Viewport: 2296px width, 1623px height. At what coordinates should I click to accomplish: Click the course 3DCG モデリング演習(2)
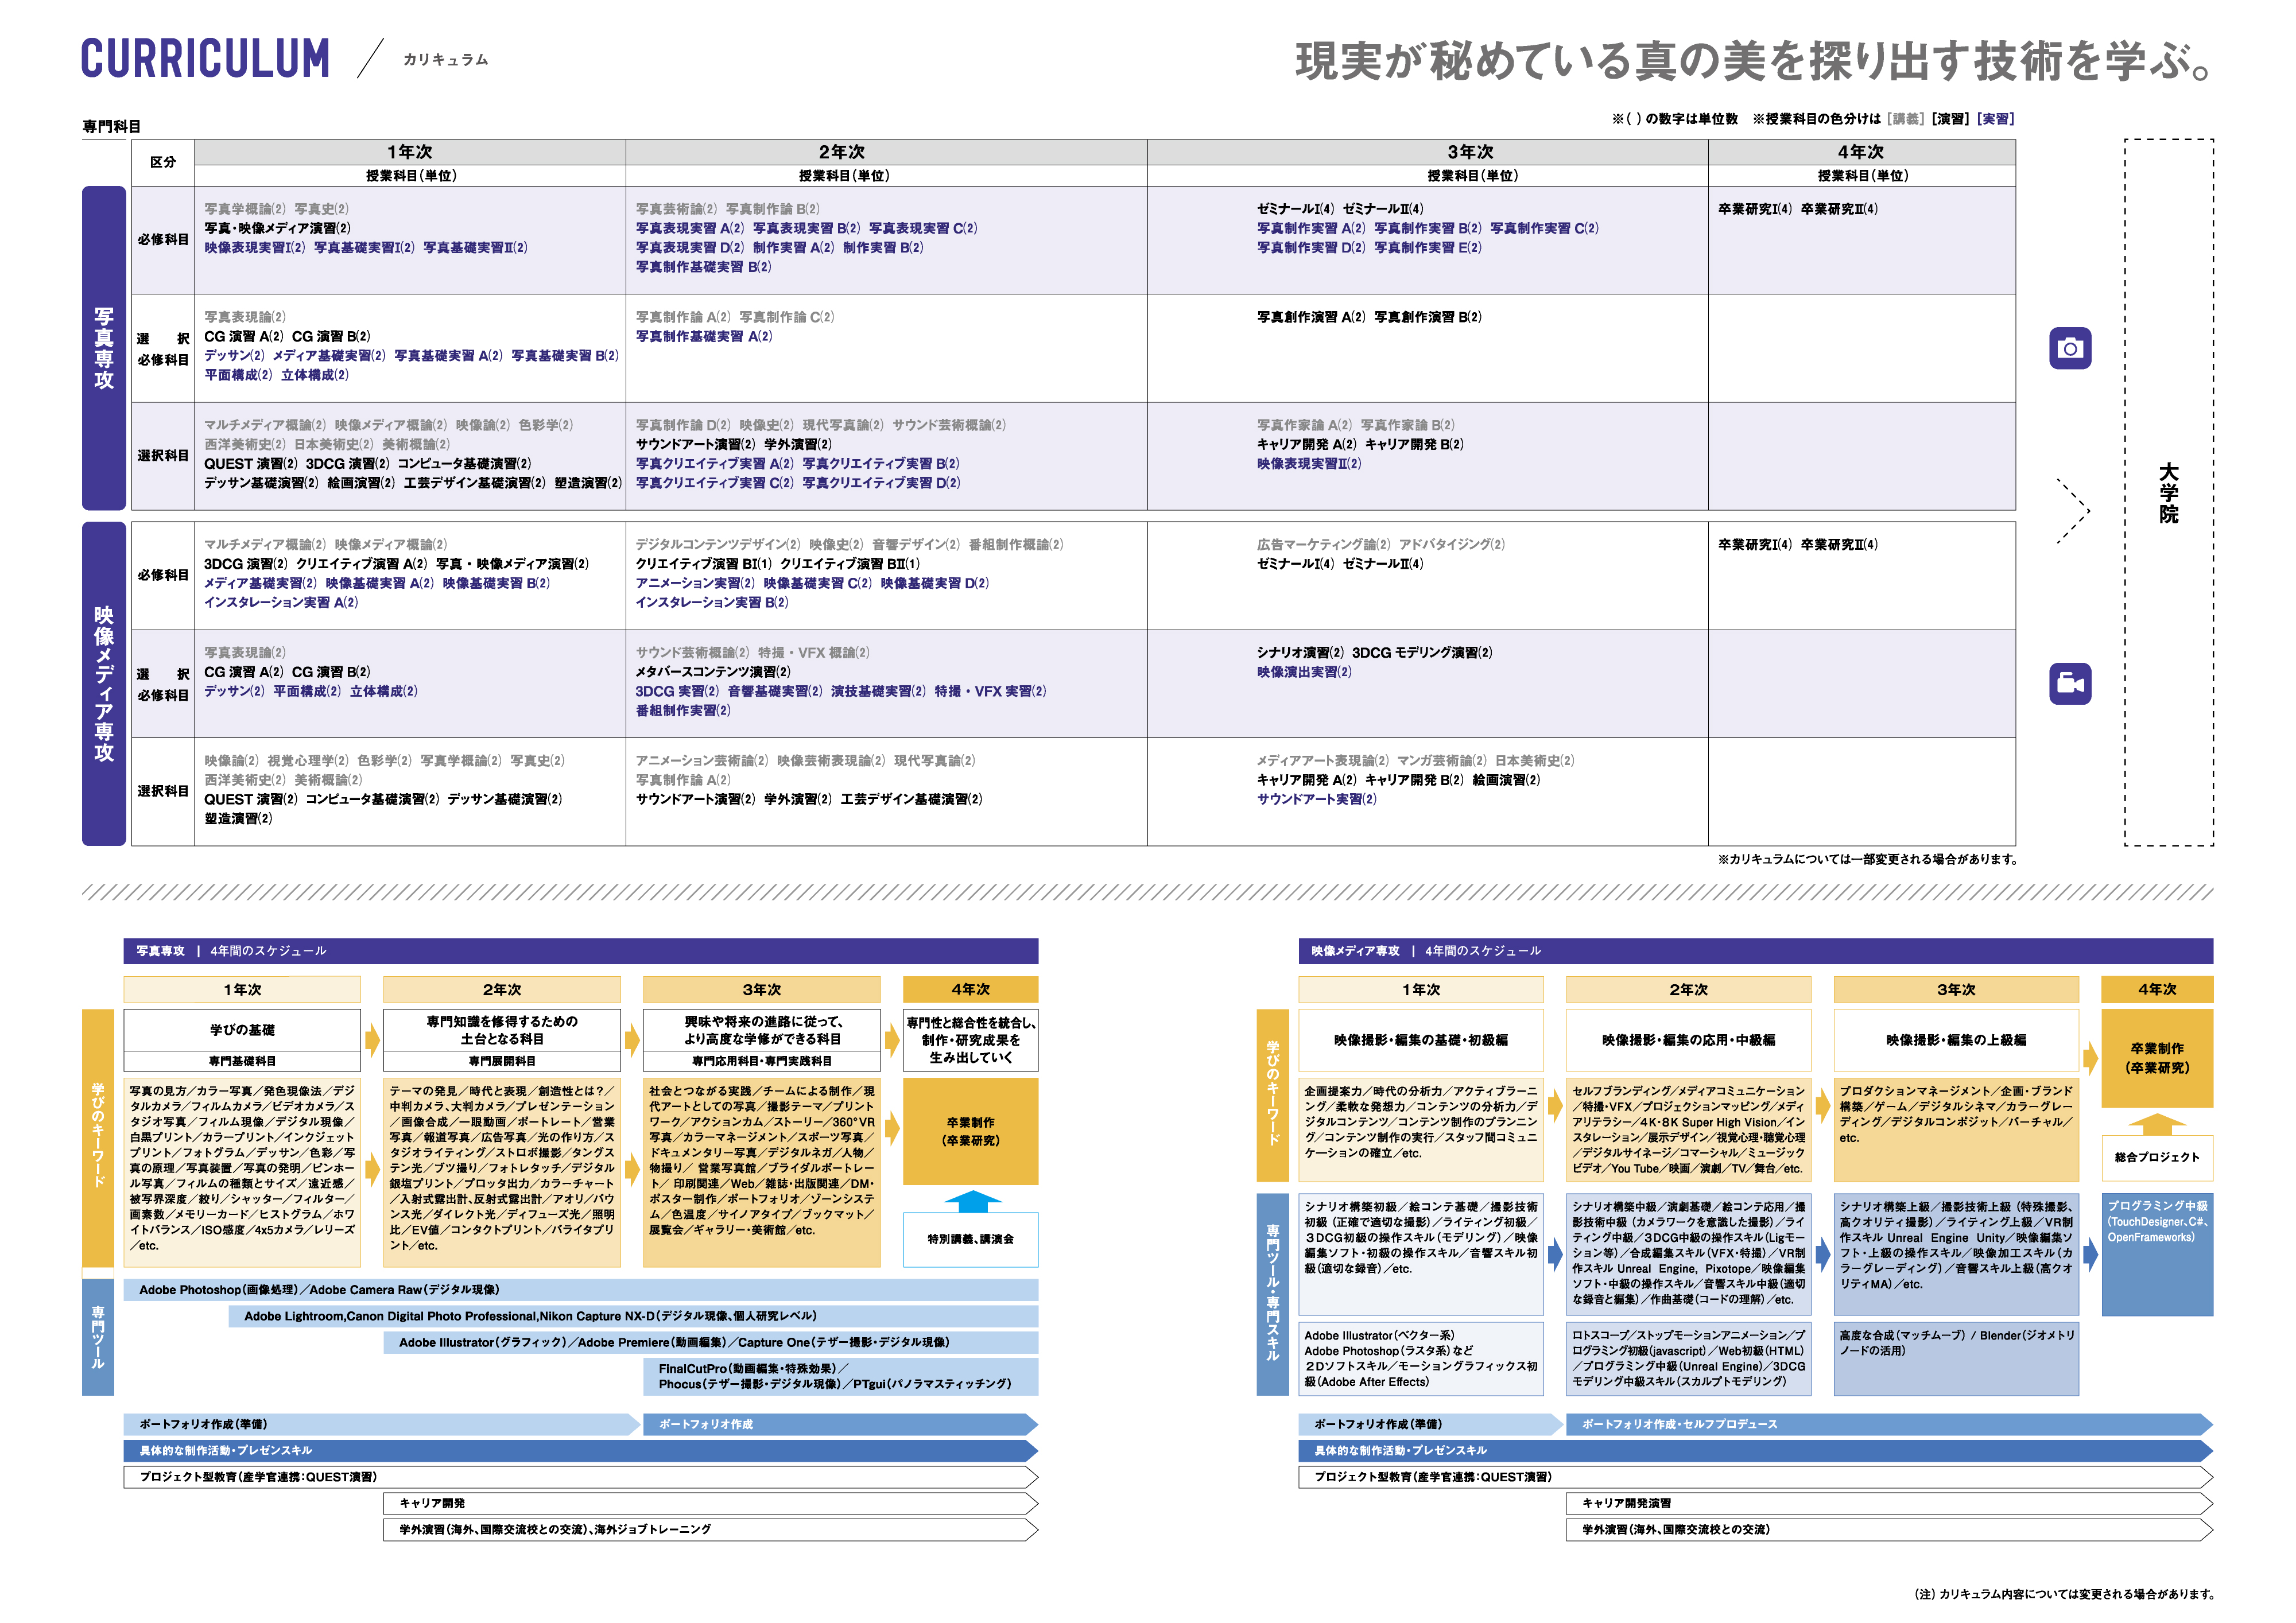pyautogui.click(x=1422, y=653)
